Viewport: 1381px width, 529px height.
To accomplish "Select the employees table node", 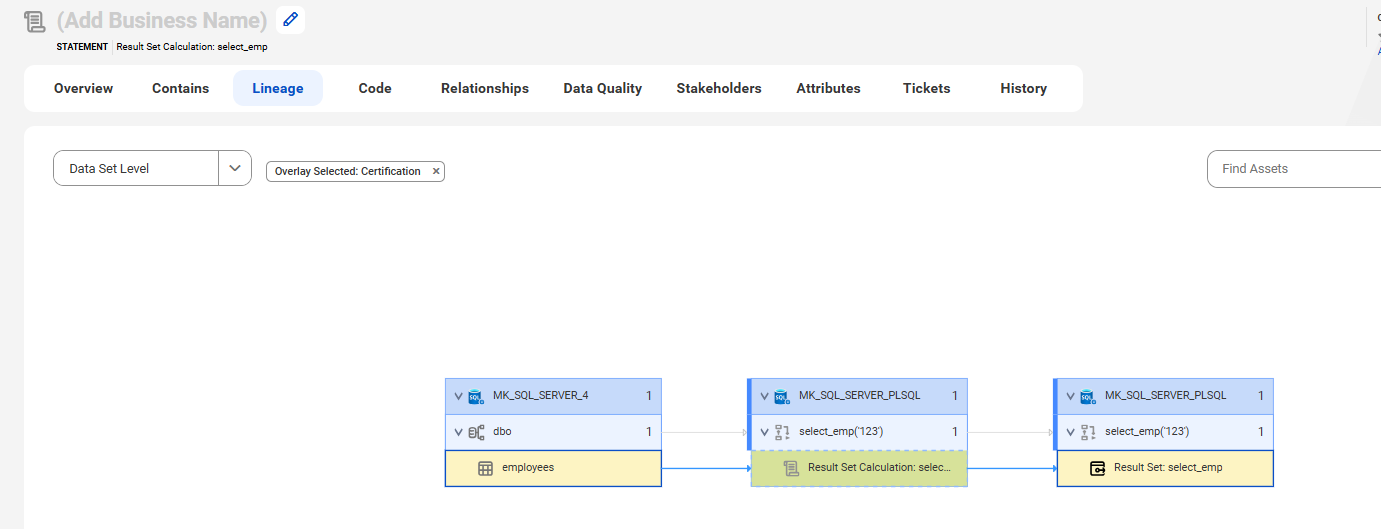I will tap(553, 468).
